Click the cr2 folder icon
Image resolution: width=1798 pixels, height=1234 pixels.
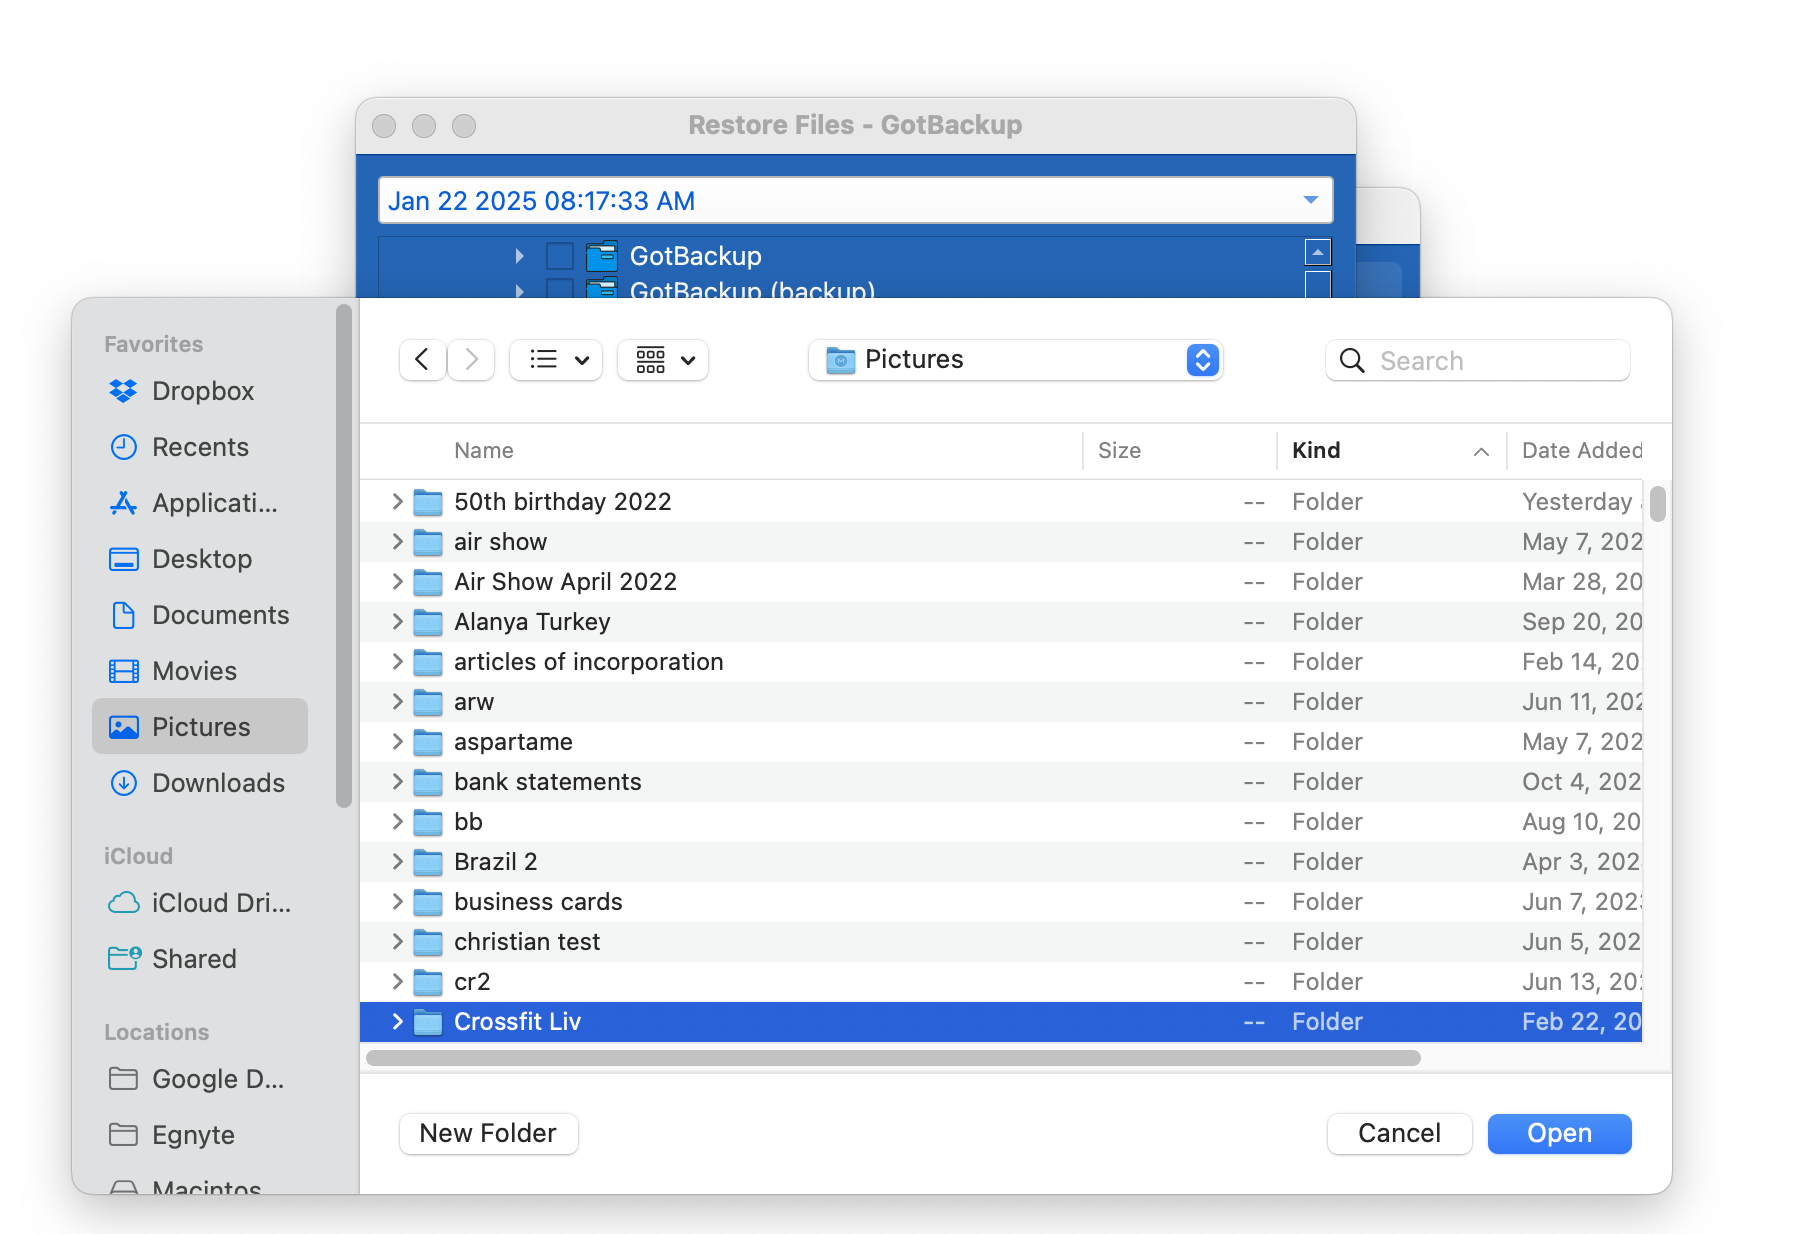coord(428,982)
